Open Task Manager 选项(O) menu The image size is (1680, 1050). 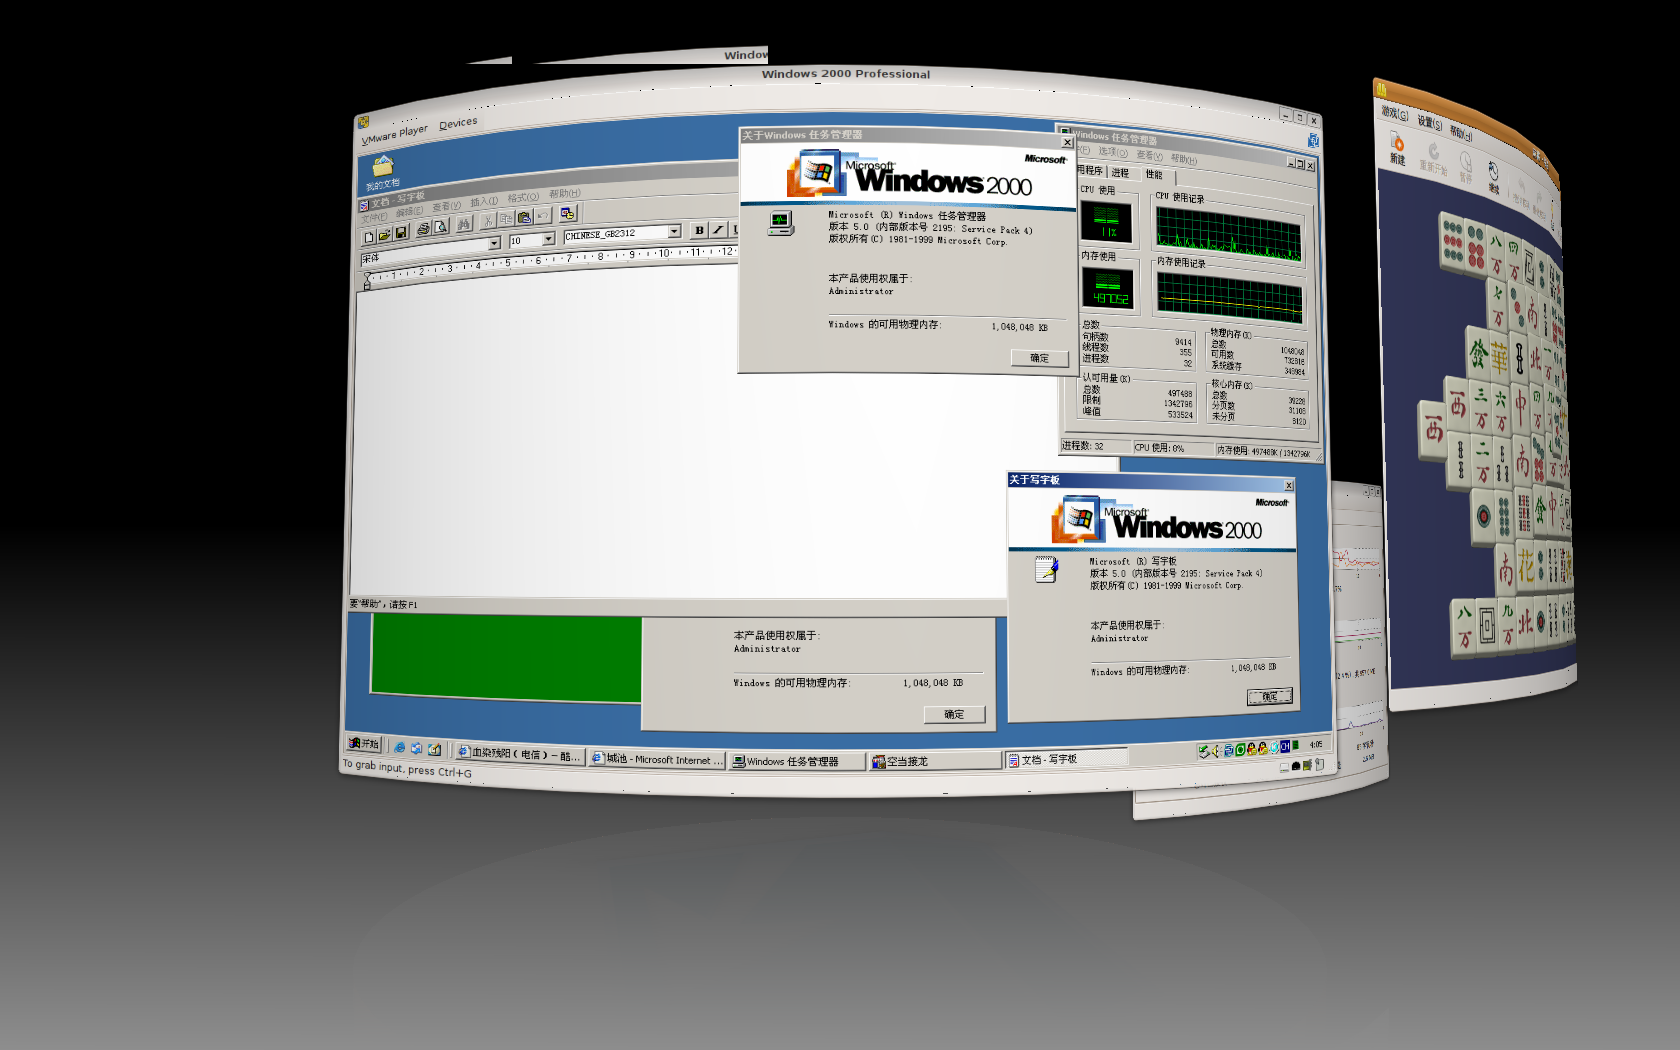(1113, 152)
